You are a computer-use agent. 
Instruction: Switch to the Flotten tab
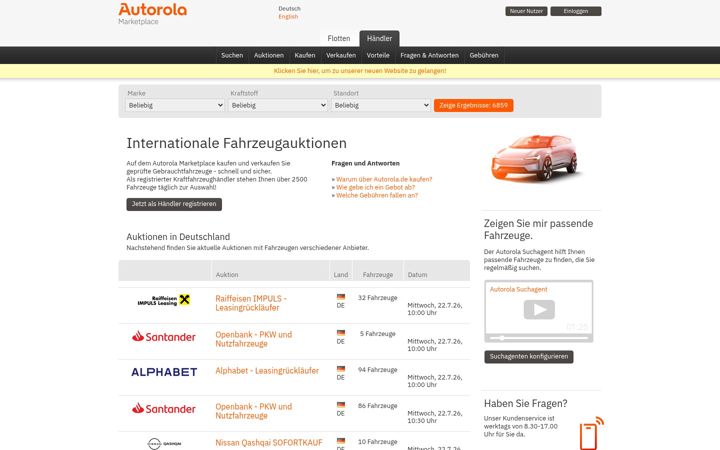(339, 39)
